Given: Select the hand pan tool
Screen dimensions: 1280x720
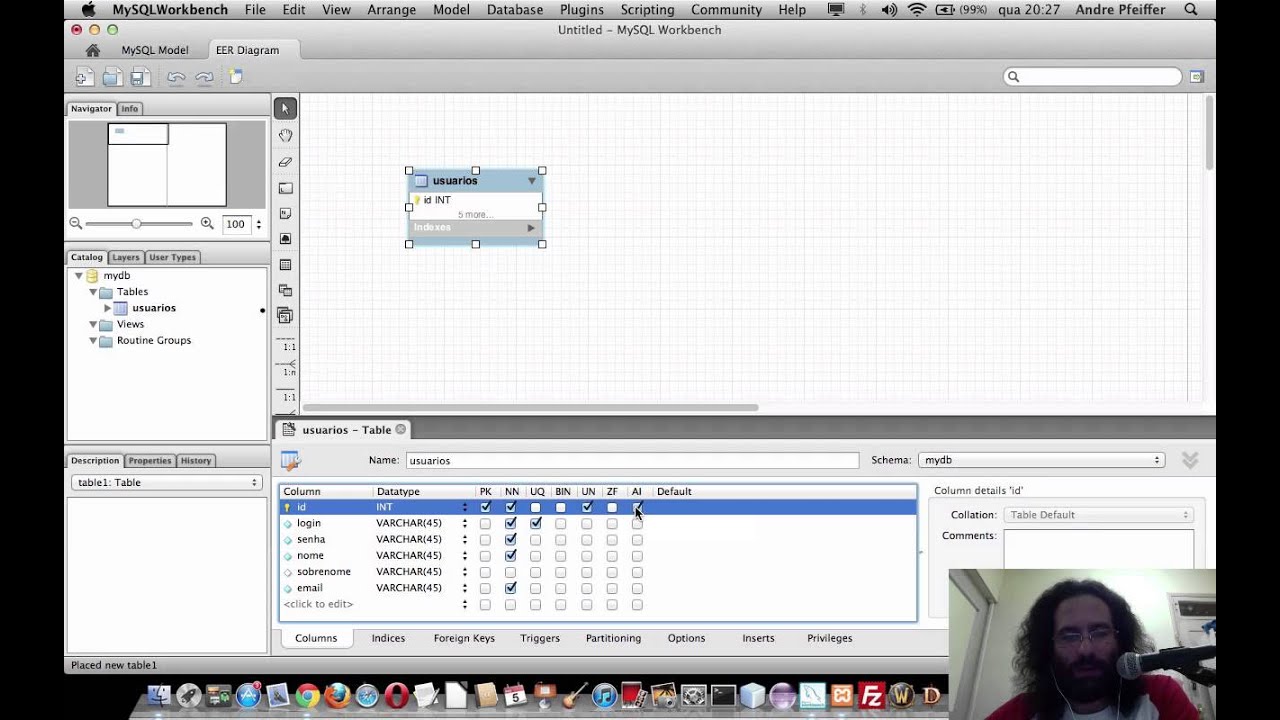Looking at the screenshot, I should [285, 135].
